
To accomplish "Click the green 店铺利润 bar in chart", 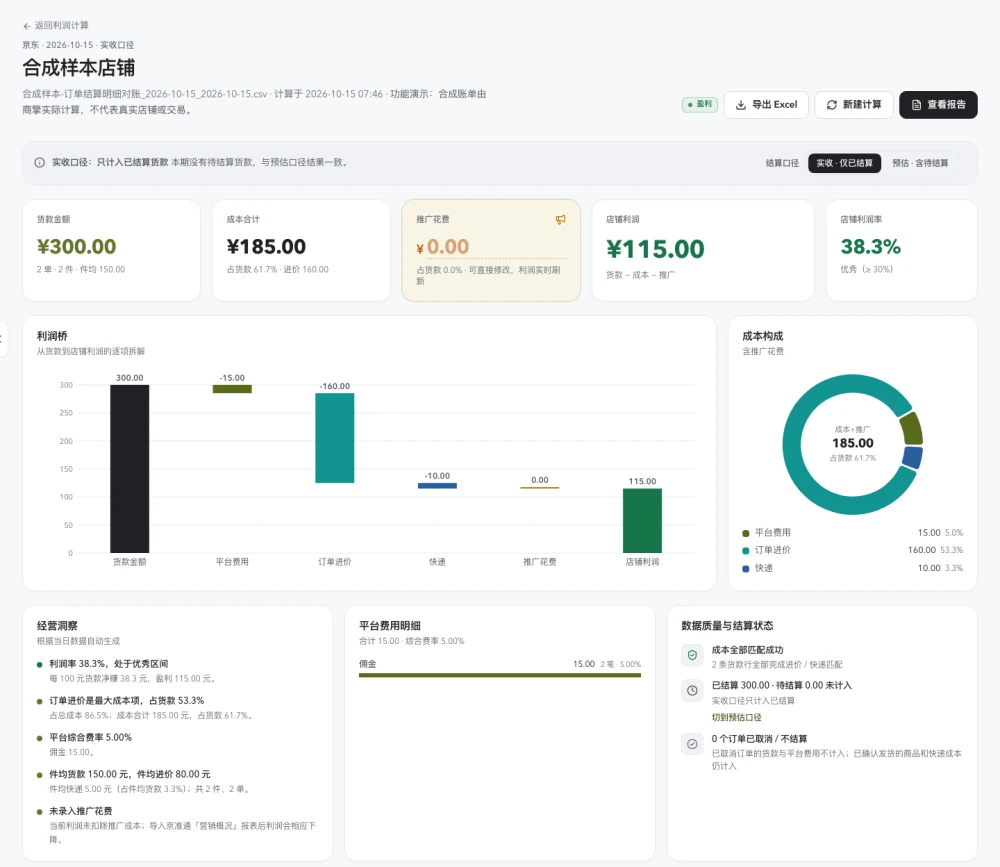I will coord(642,521).
